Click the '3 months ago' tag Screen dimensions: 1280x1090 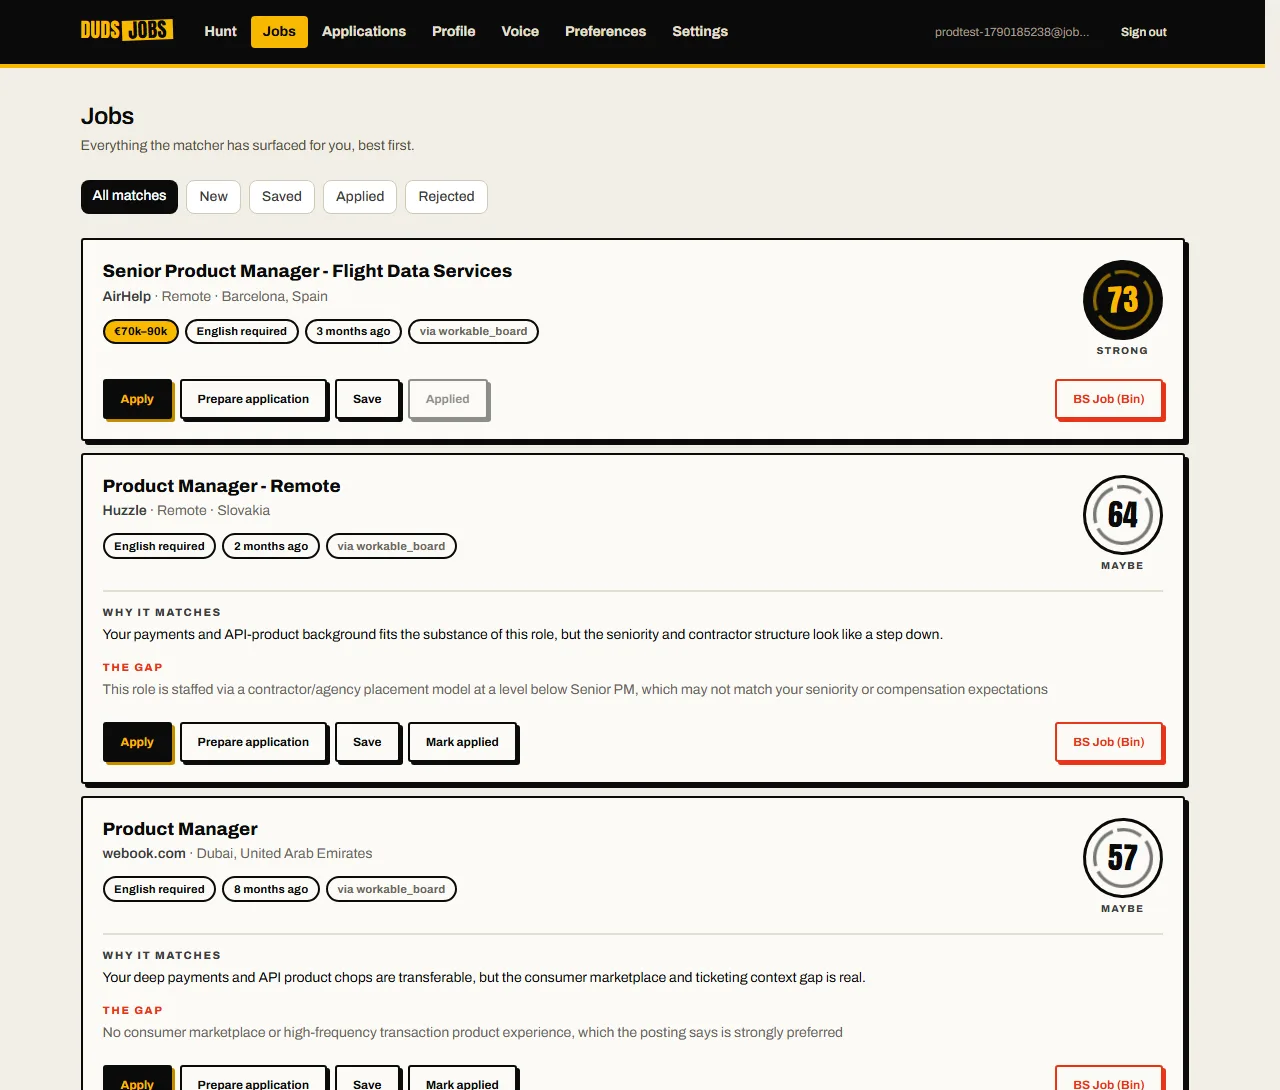click(353, 331)
